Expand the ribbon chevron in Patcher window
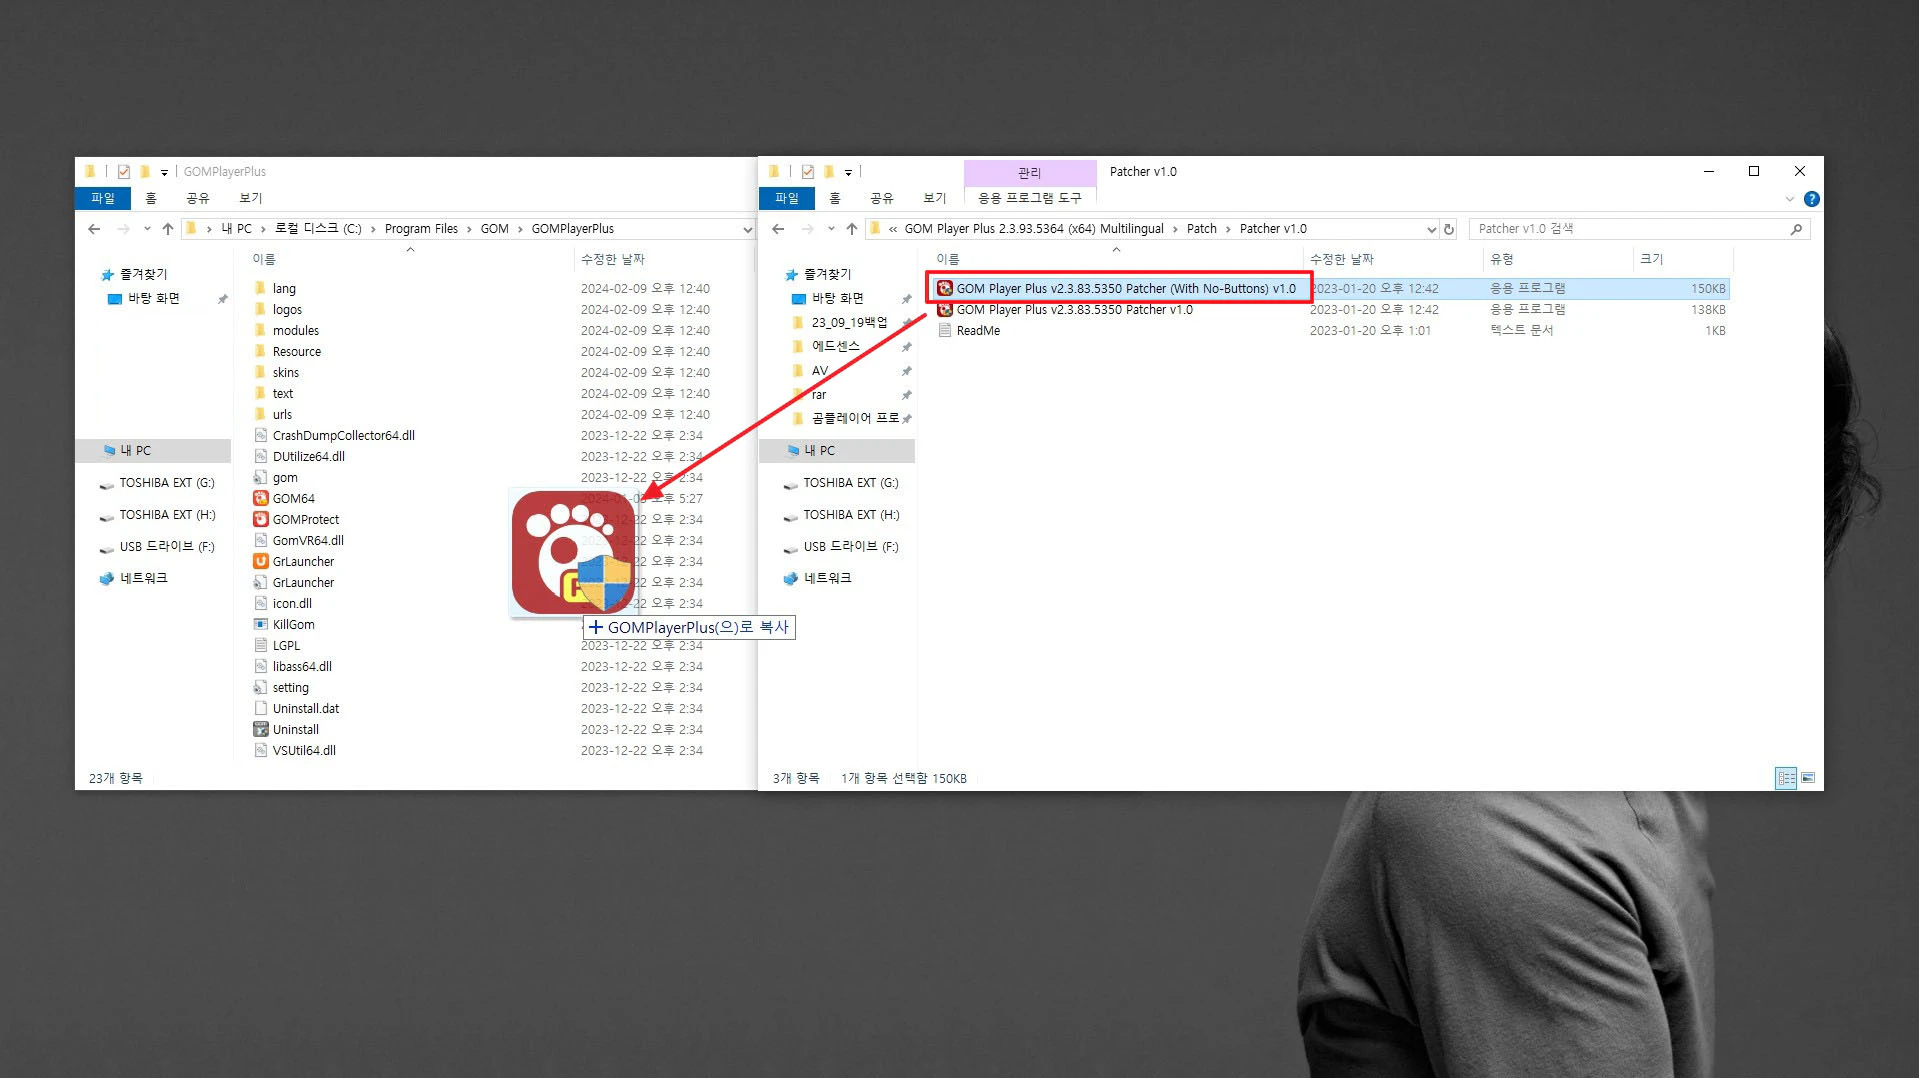Screen dimensions: 1919x1078 pos(1790,199)
